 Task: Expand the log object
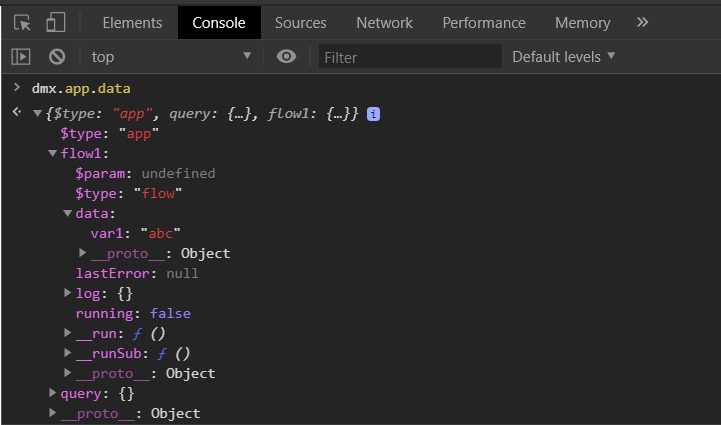coord(68,293)
